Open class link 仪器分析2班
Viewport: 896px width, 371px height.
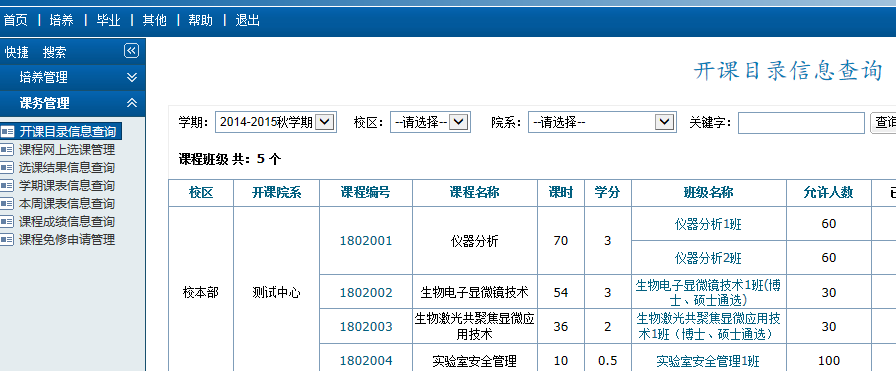click(708, 258)
